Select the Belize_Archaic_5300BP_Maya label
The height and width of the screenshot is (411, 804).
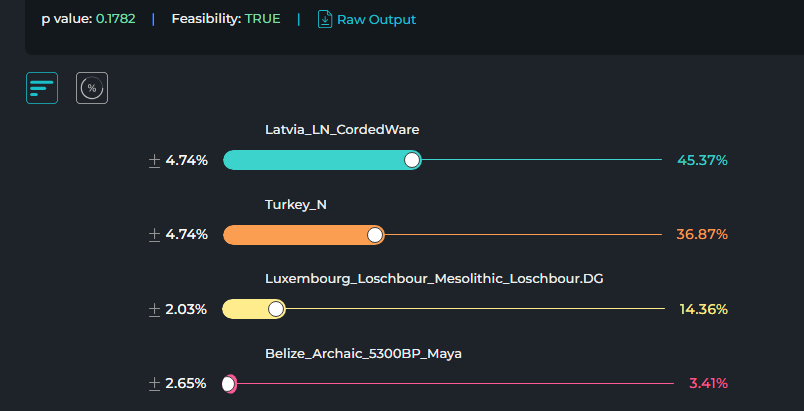point(364,354)
